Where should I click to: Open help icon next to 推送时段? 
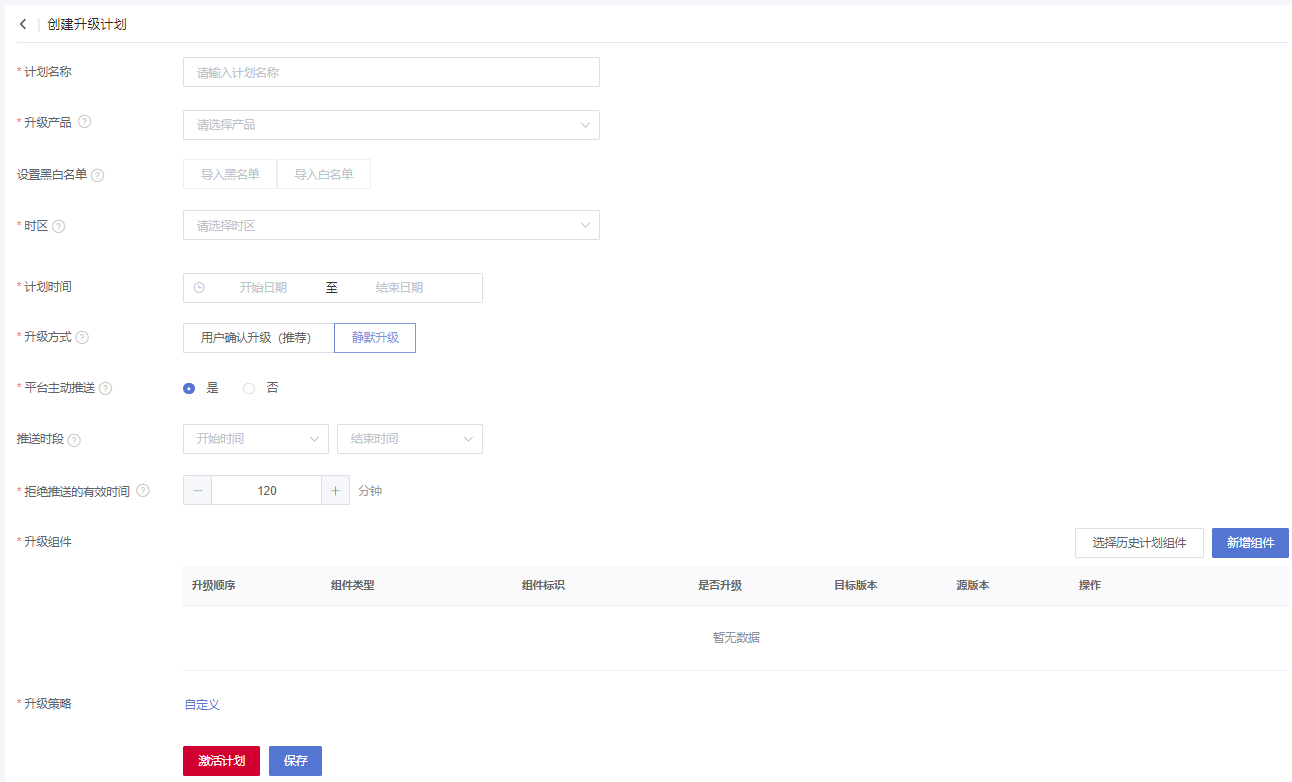click(x=74, y=440)
